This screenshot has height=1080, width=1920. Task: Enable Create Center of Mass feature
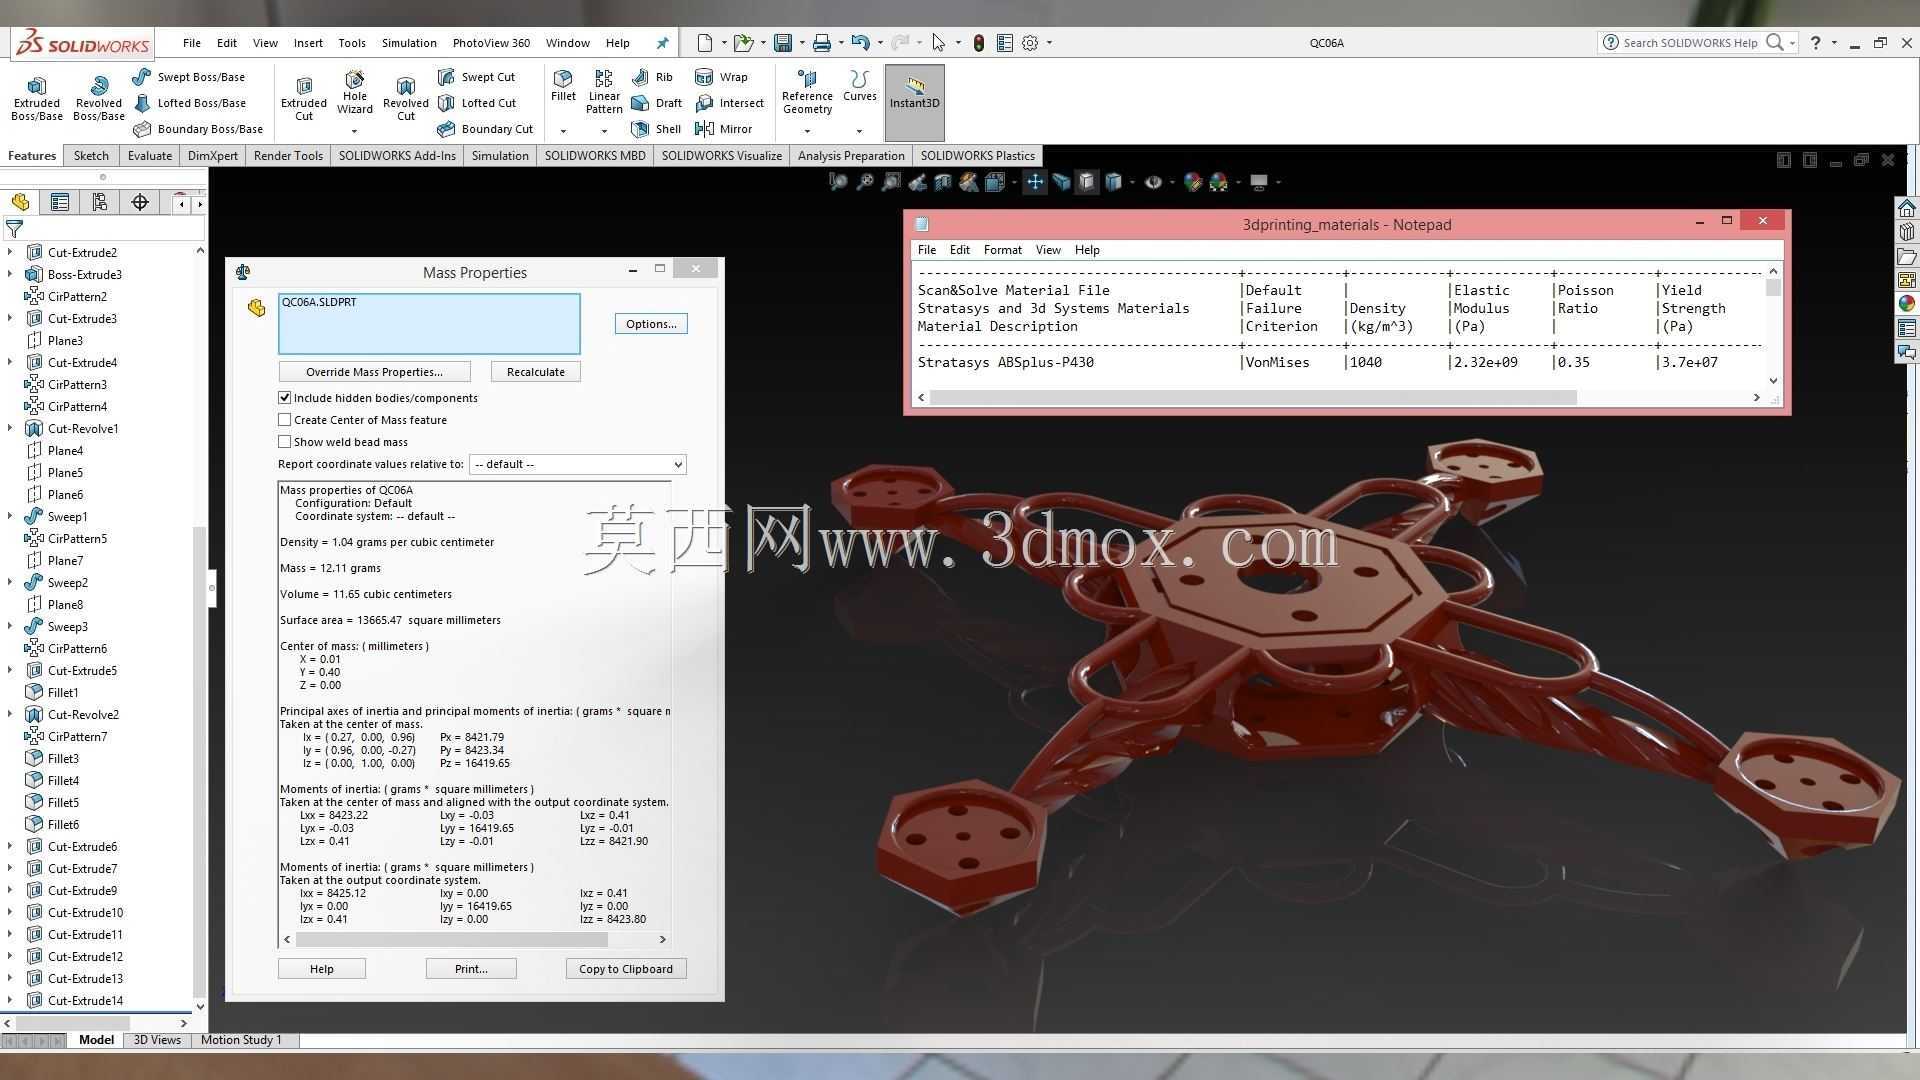(285, 420)
